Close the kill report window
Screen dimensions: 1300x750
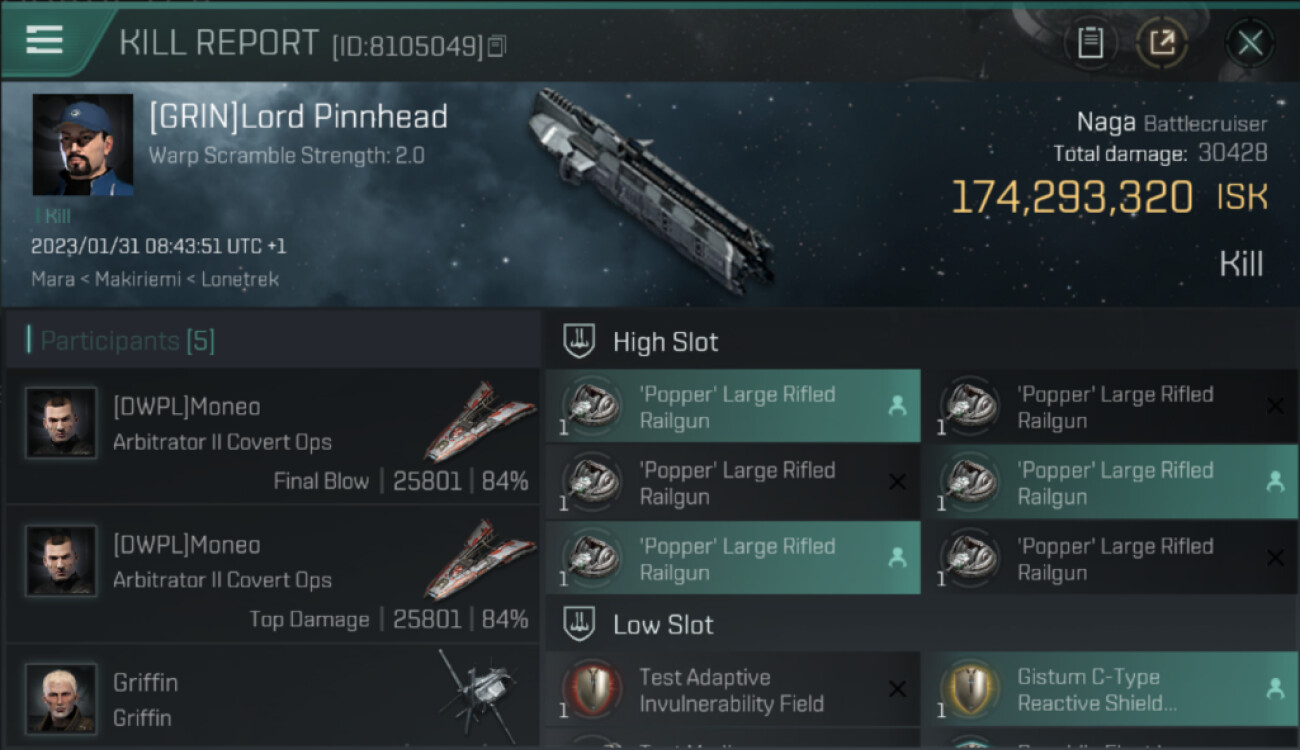pos(1250,43)
